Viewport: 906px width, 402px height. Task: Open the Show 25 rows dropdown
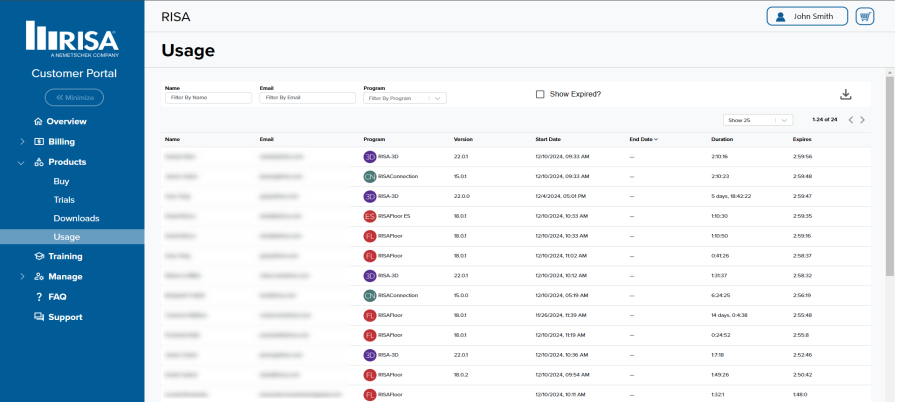point(758,120)
